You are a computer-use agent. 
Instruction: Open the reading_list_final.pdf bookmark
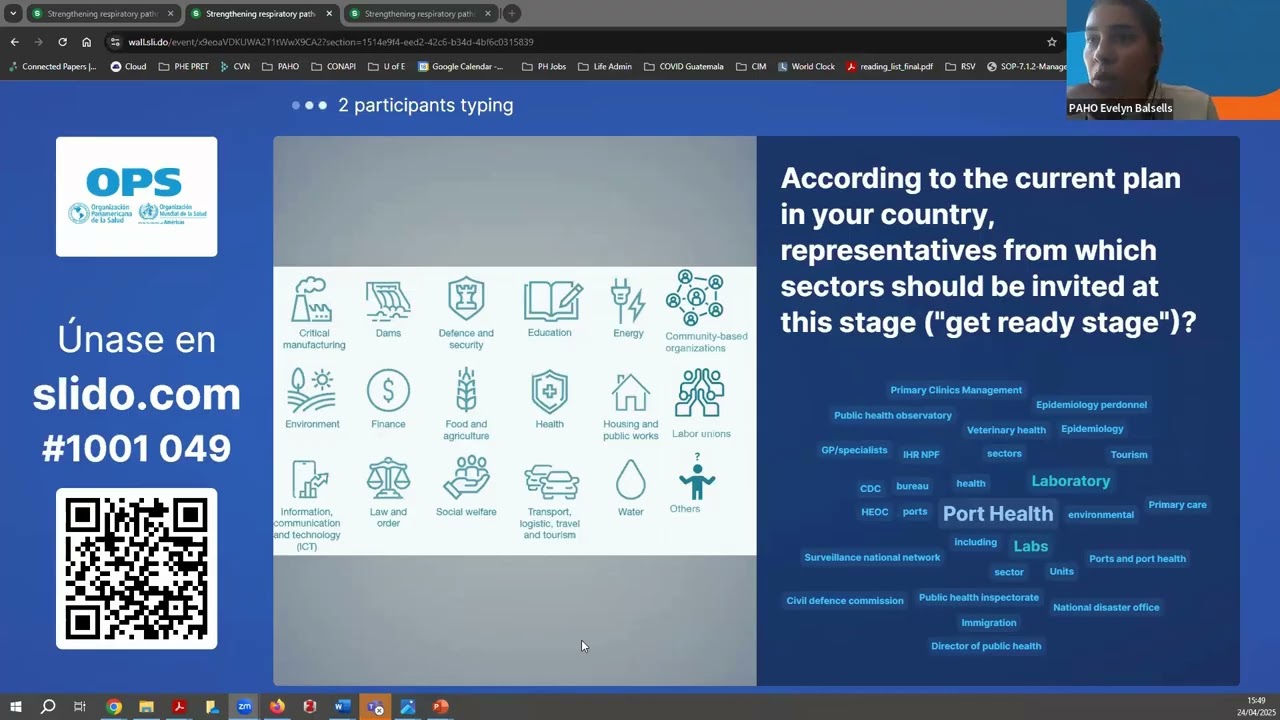point(889,67)
